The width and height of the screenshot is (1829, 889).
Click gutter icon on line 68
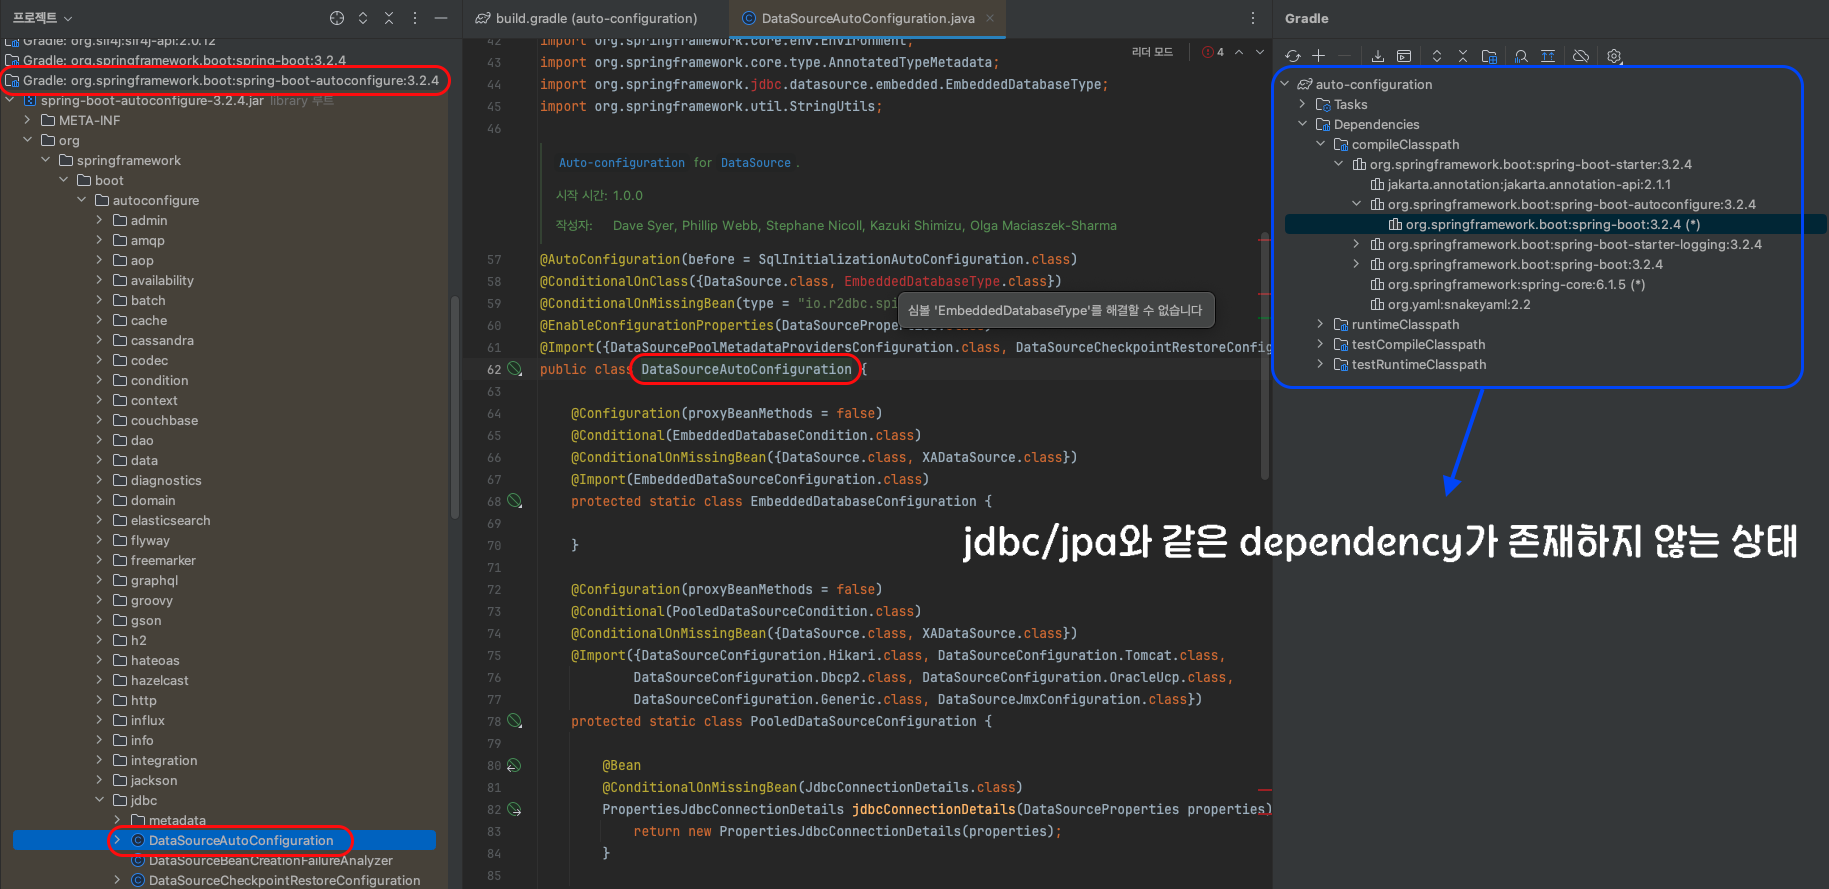tap(514, 501)
